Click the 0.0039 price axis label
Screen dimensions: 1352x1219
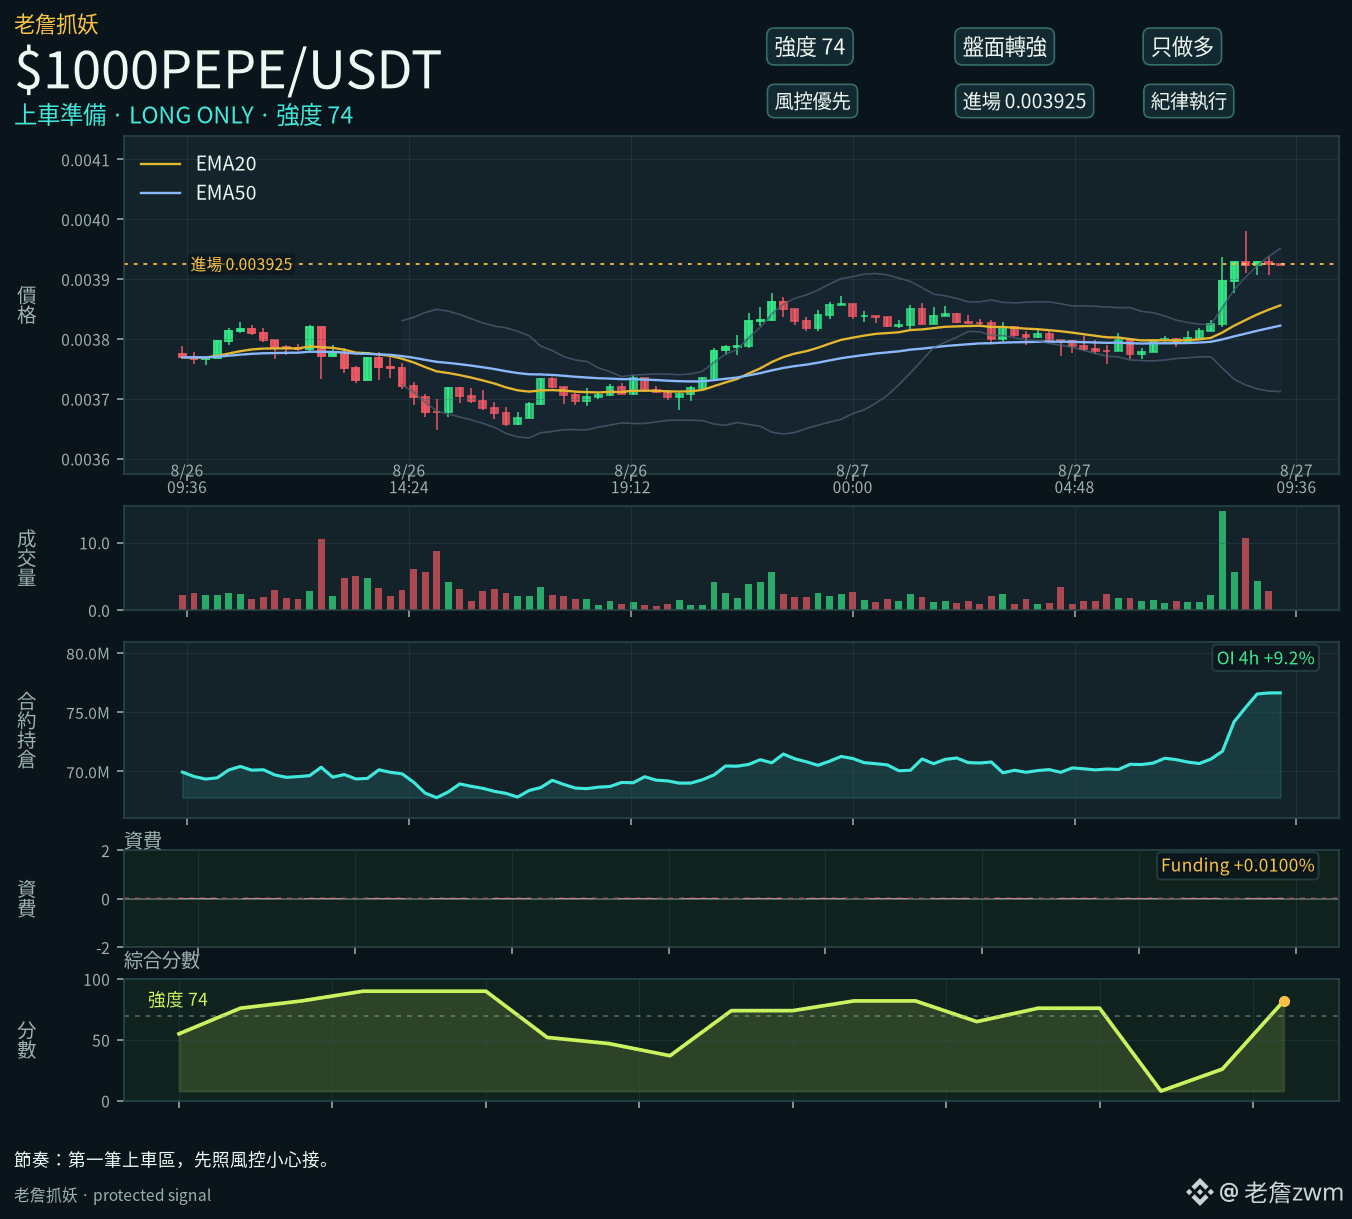(x=85, y=281)
